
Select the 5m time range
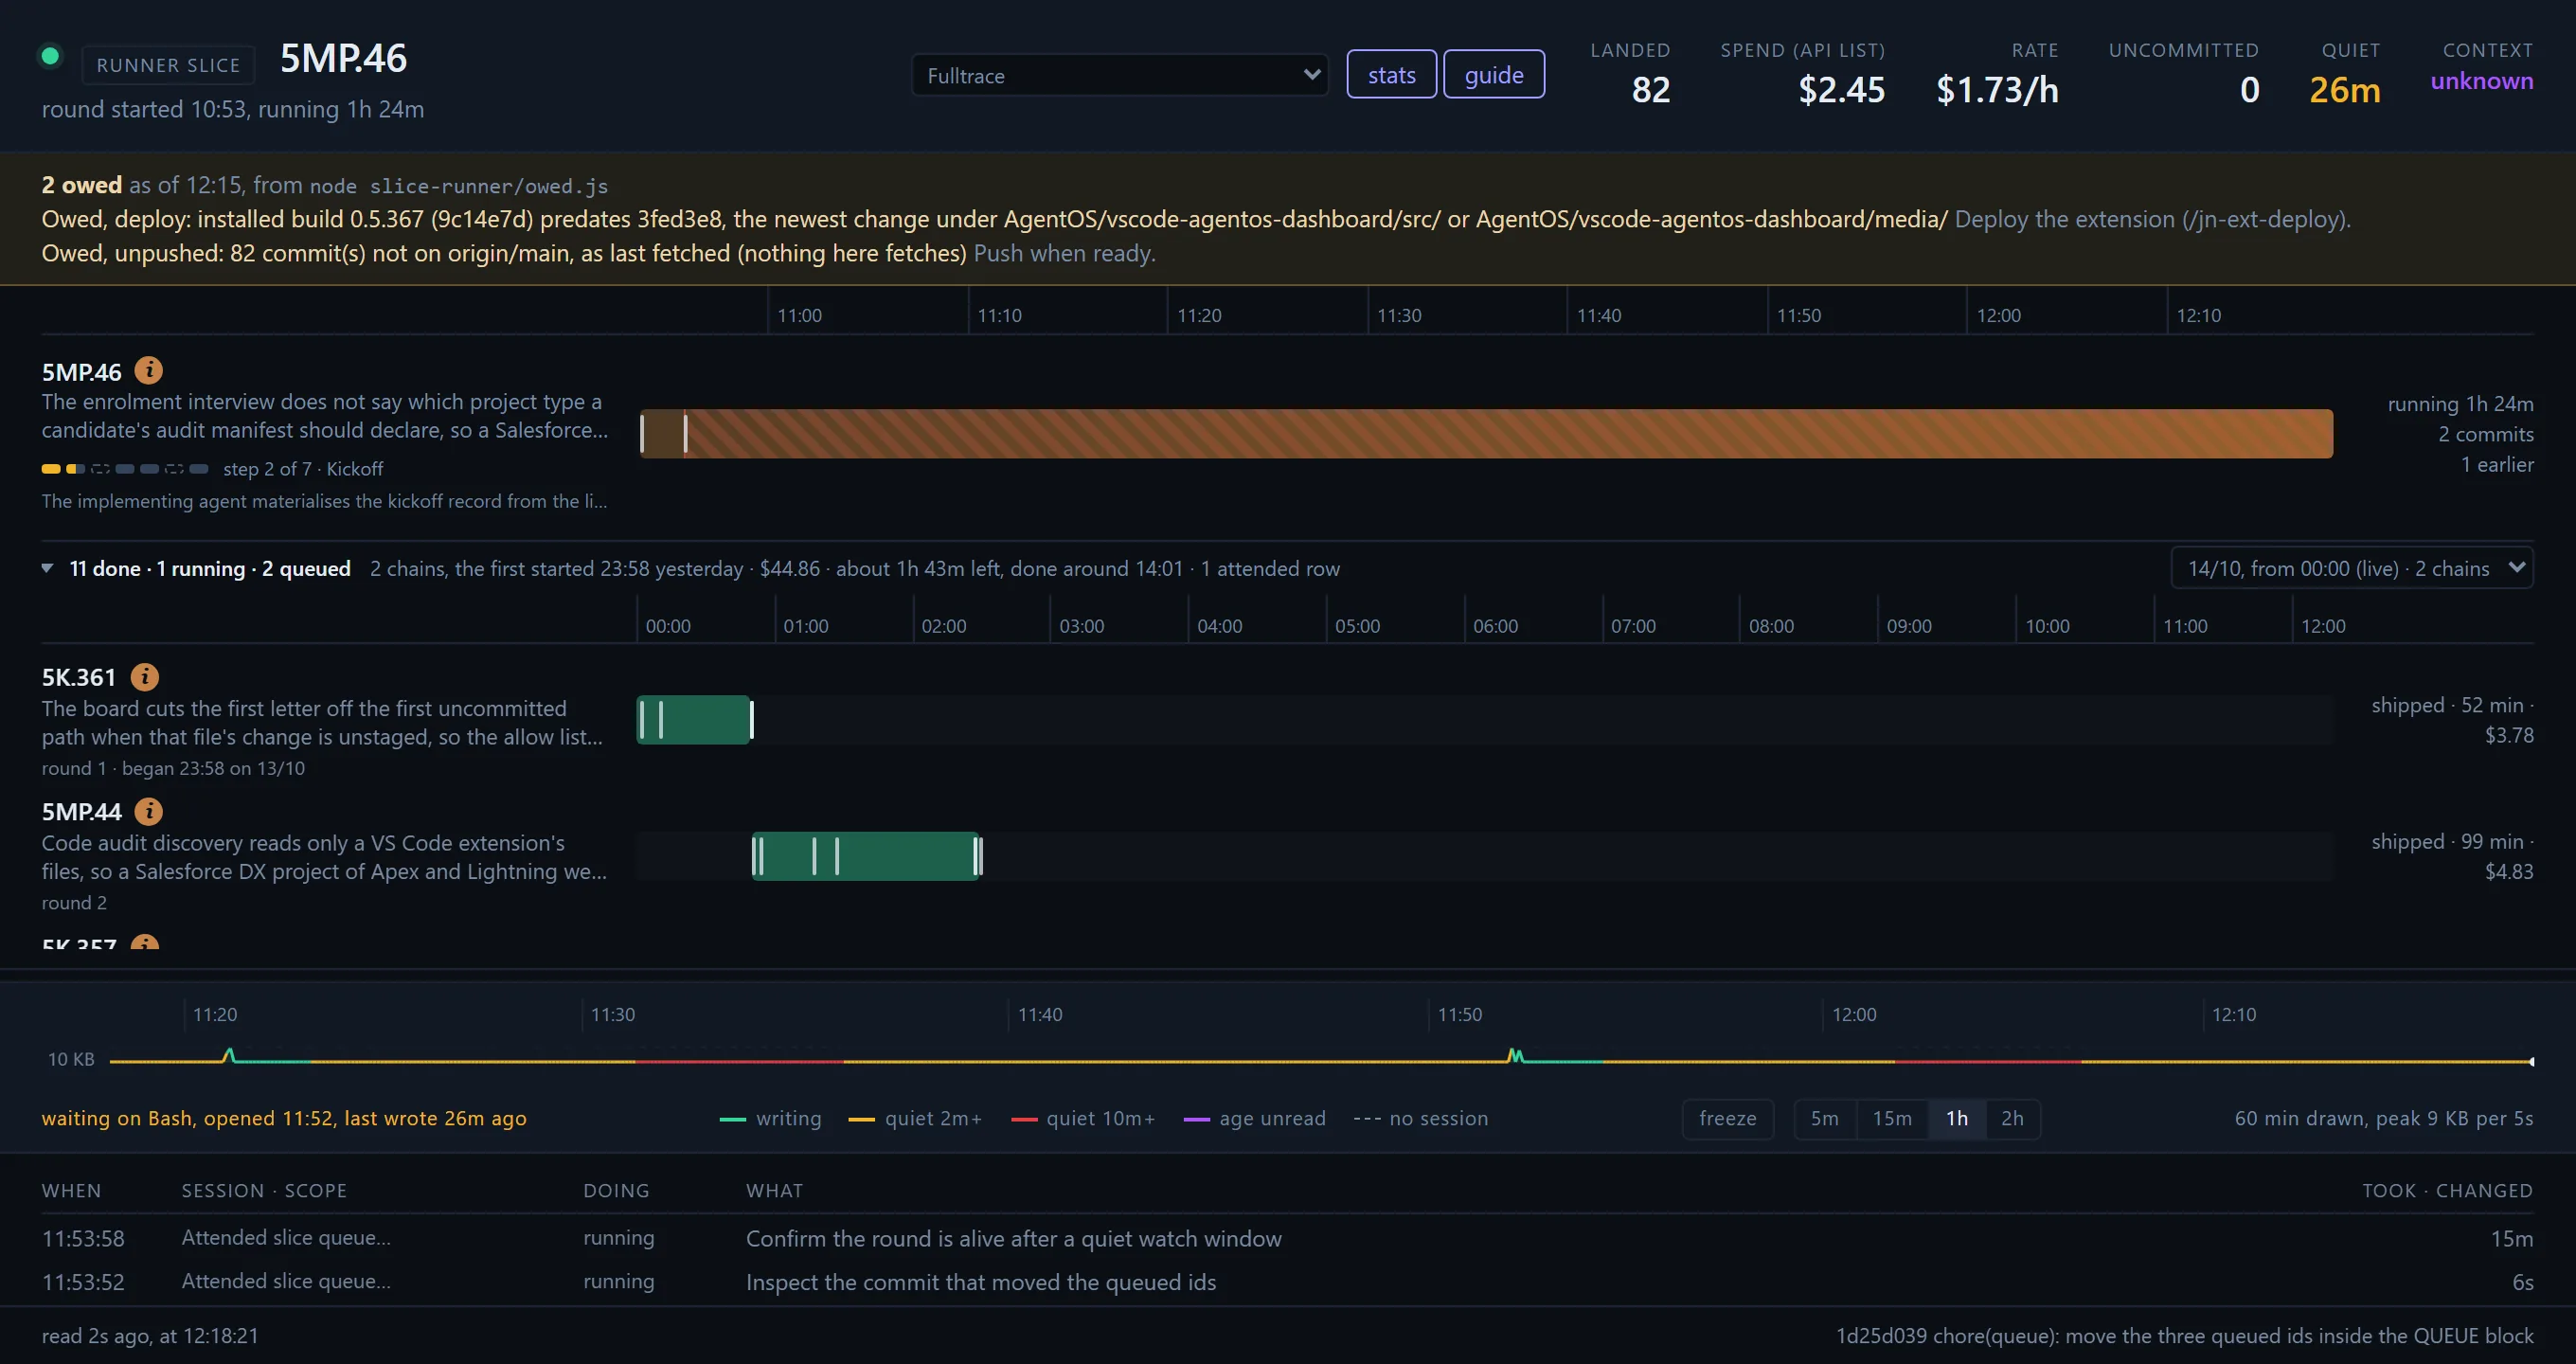1824,1118
